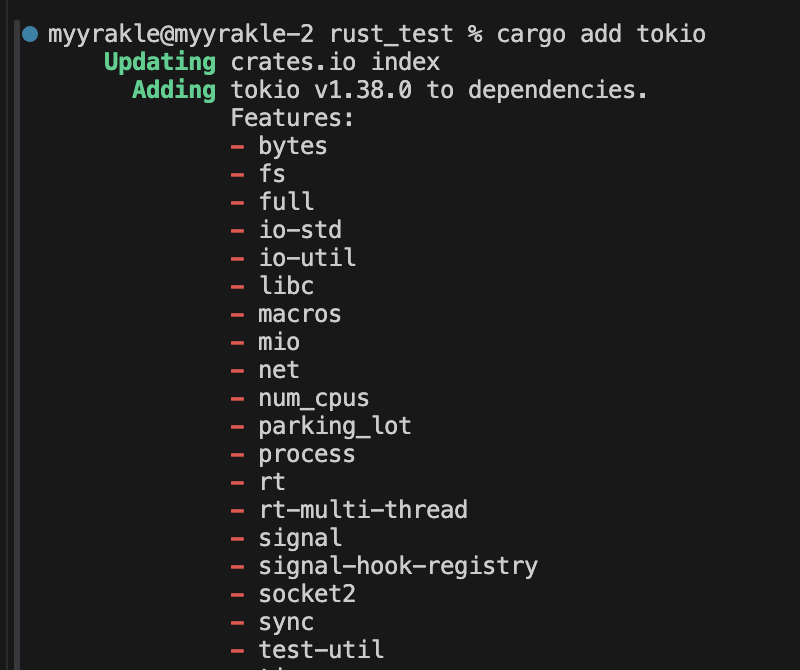Click the 'tokio v1.38.0' version text
The image size is (800, 670).
[322, 91]
